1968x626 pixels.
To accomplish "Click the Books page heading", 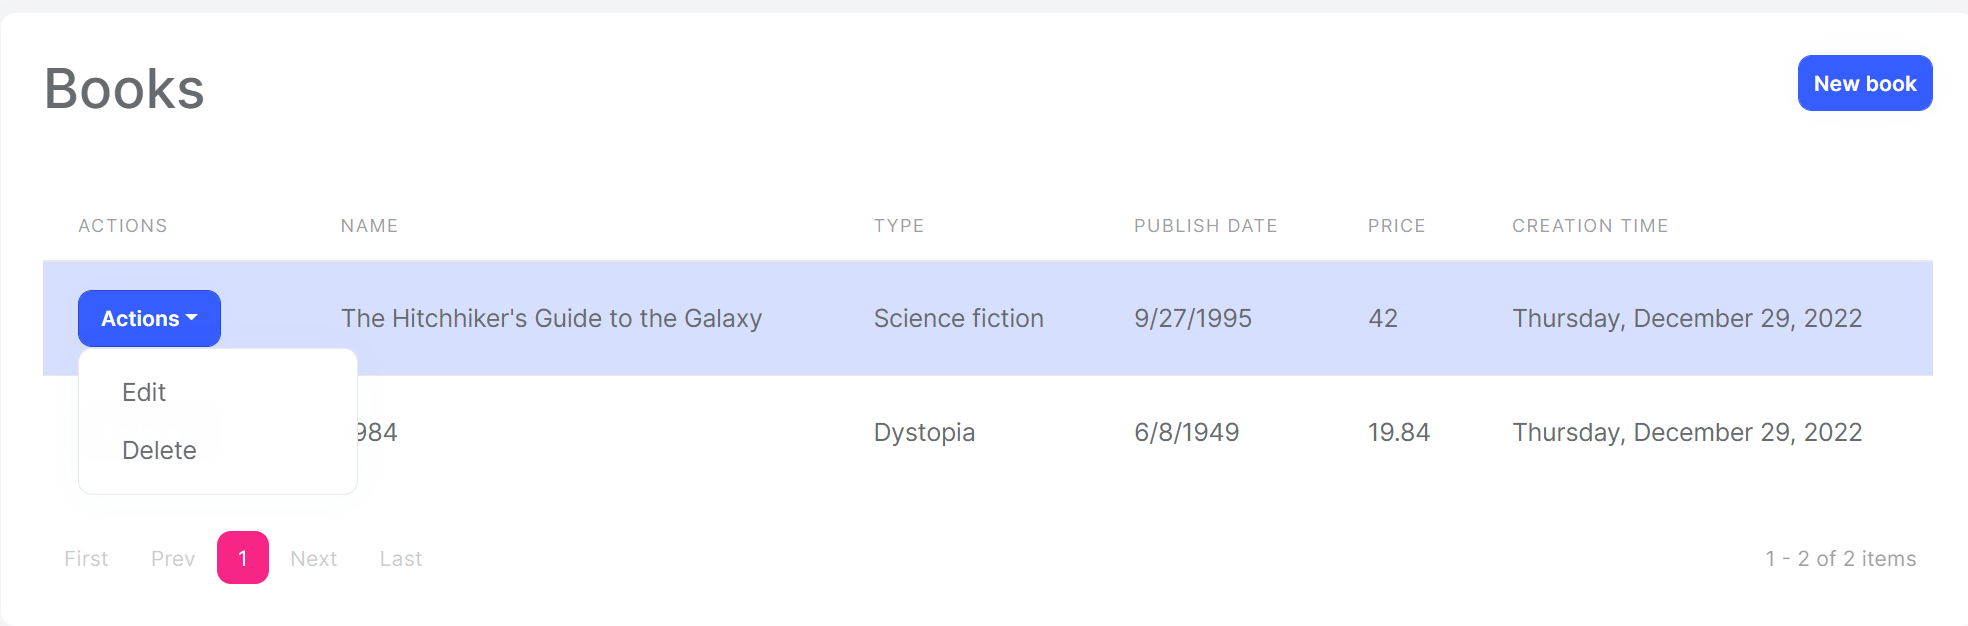I will coord(123,88).
